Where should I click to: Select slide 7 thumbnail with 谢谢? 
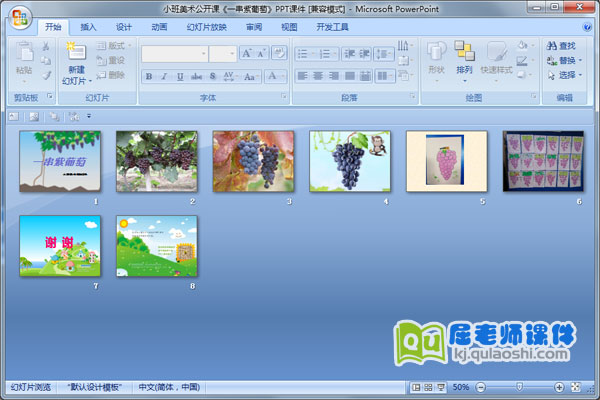[x=60, y=246]
